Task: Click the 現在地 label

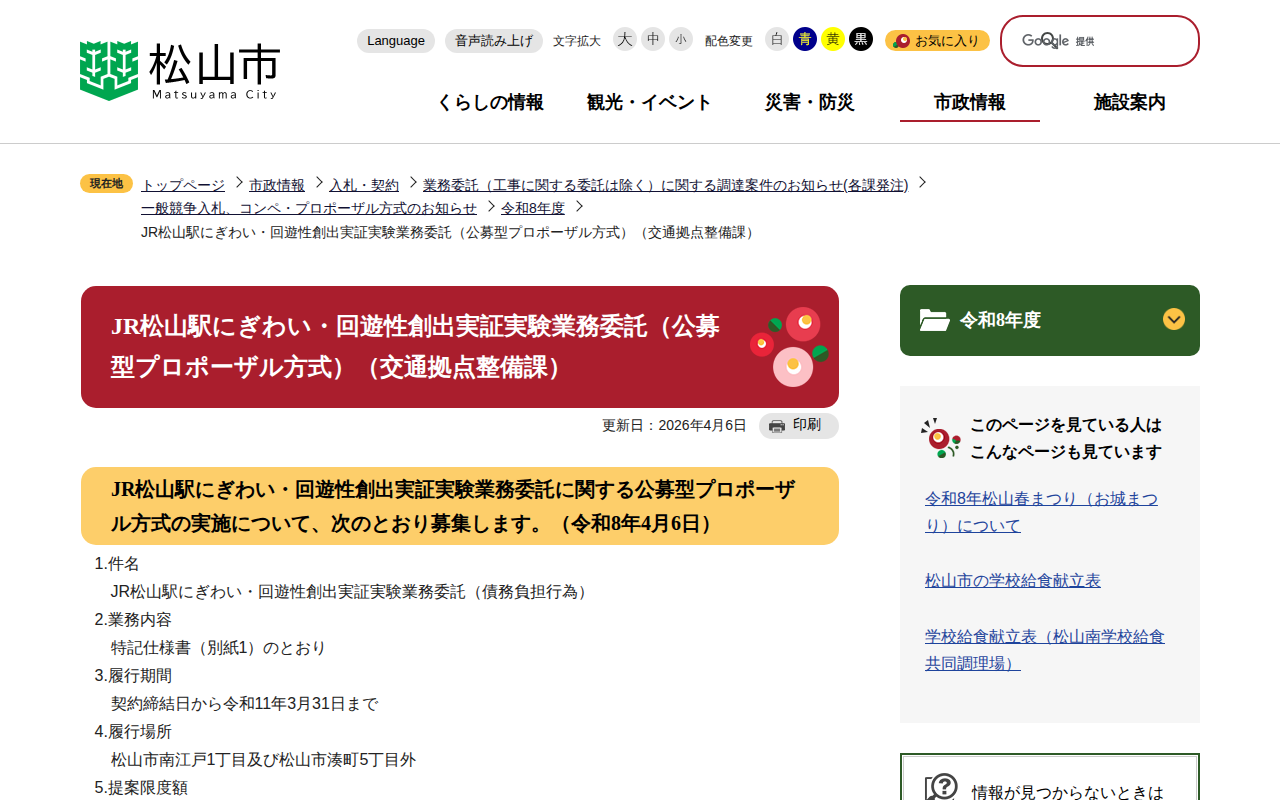Action: coord(106,183)
